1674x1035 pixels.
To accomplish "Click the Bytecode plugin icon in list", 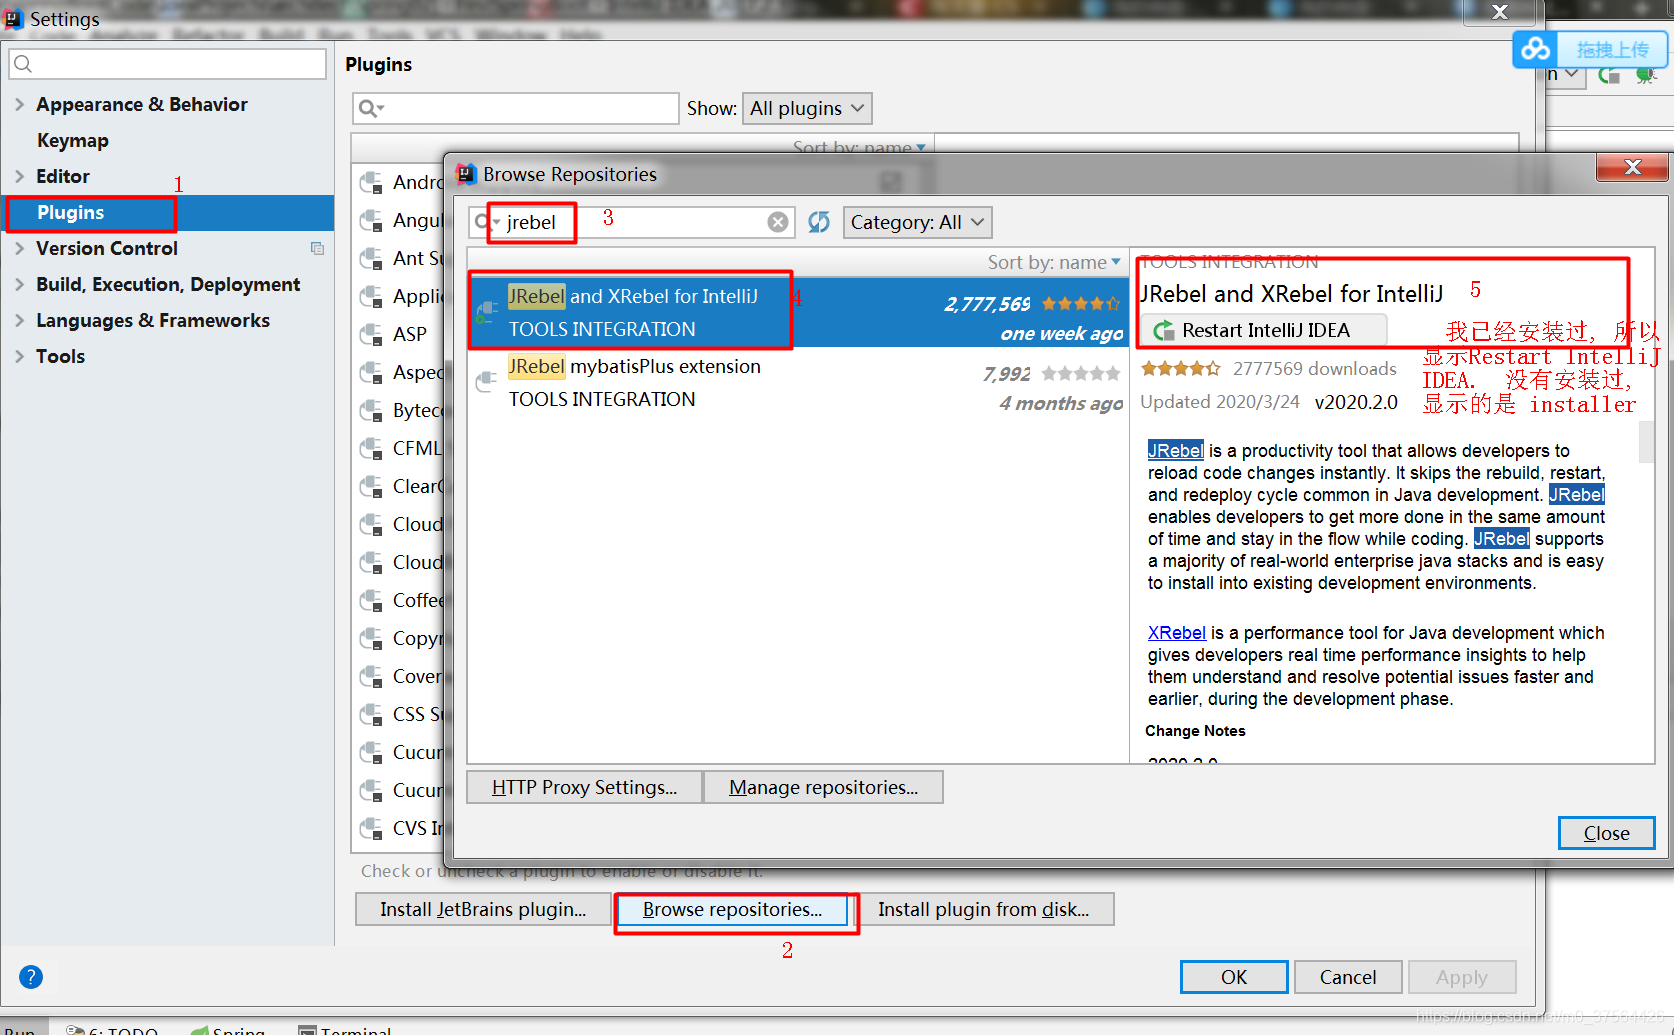I will tap(372, 410).
